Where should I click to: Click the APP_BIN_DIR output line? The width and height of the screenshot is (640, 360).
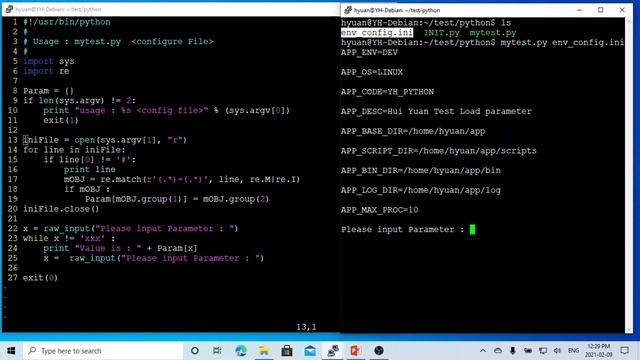(x=421, y=170)
